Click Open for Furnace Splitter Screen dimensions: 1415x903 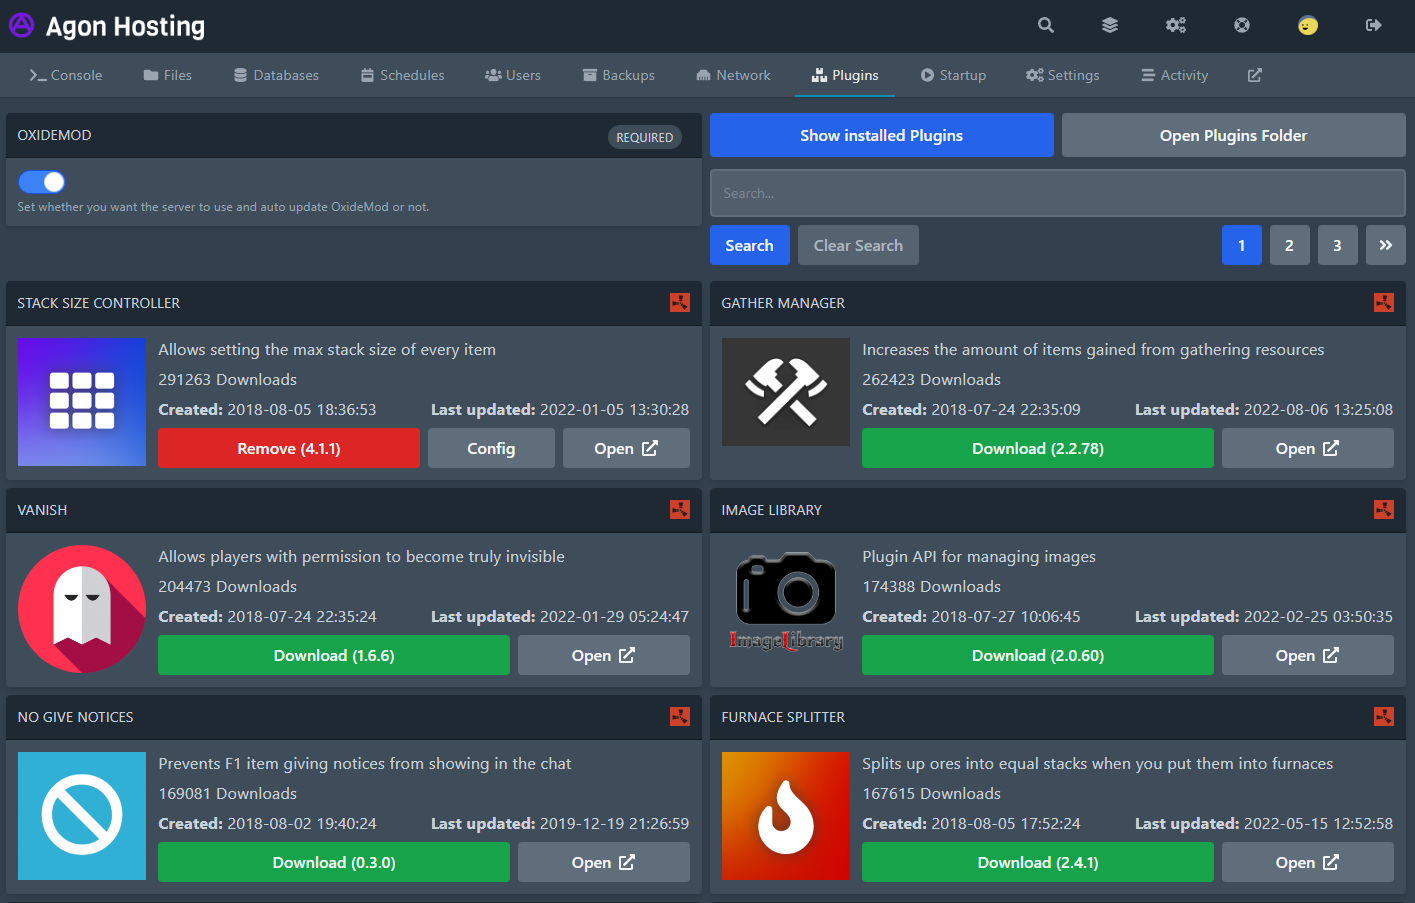pyautogui.click(x=1308, y=862)
